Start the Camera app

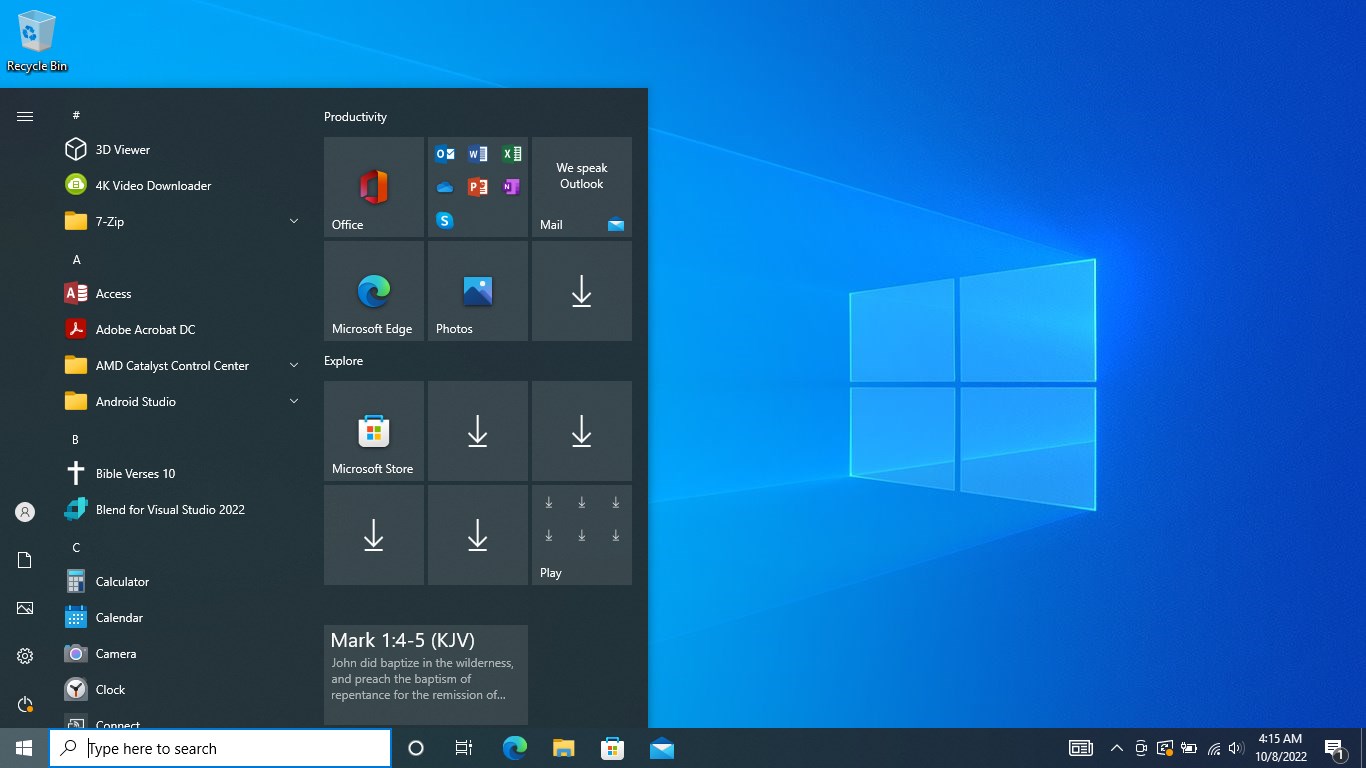point(118,653)
